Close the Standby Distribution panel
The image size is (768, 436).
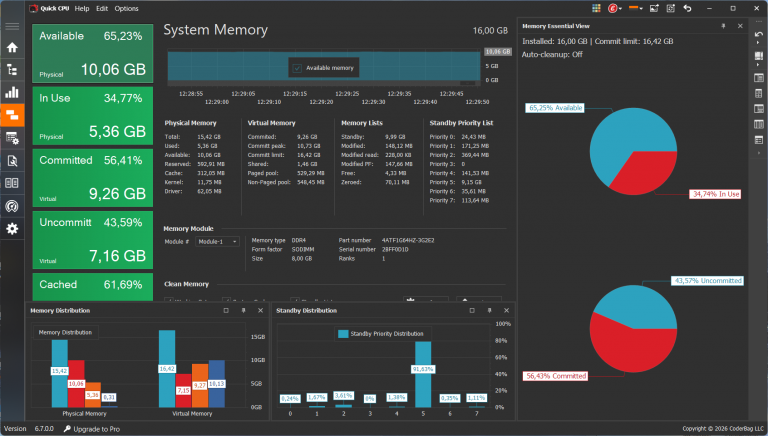[506, 311]
